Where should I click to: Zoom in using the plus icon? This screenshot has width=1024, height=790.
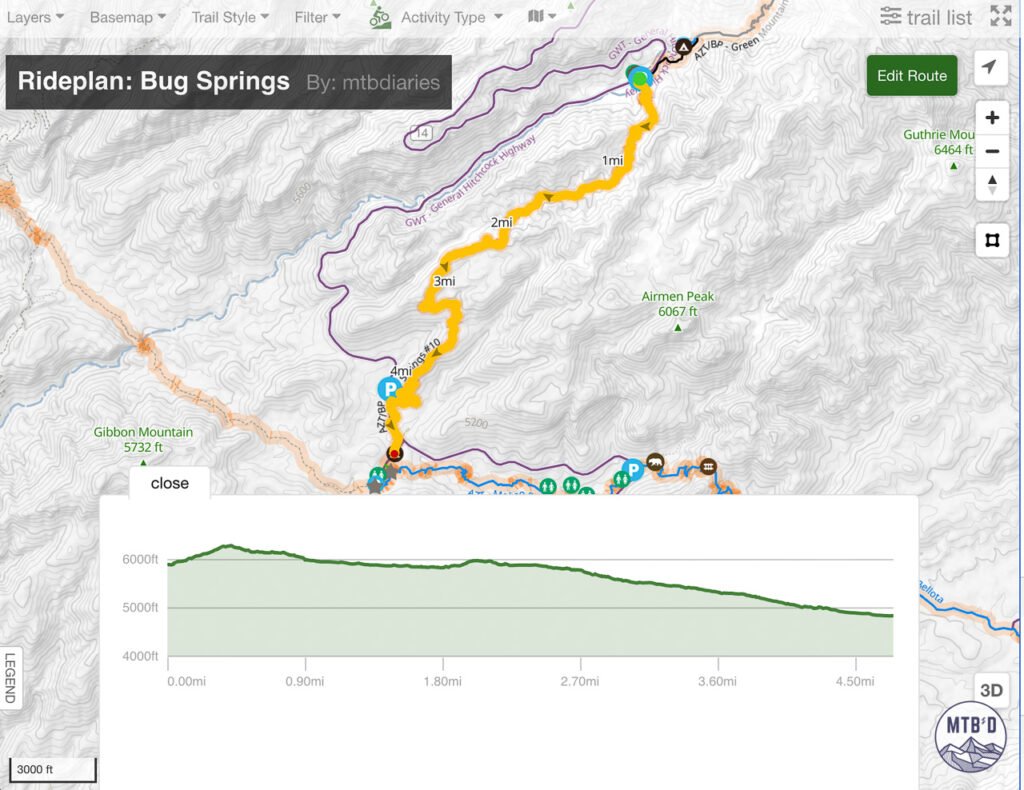click(x=991, y=117)
